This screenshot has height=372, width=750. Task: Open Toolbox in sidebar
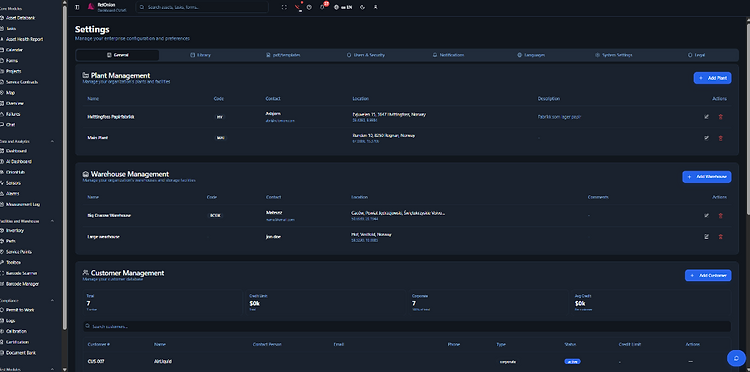click(x=13, y=263)
